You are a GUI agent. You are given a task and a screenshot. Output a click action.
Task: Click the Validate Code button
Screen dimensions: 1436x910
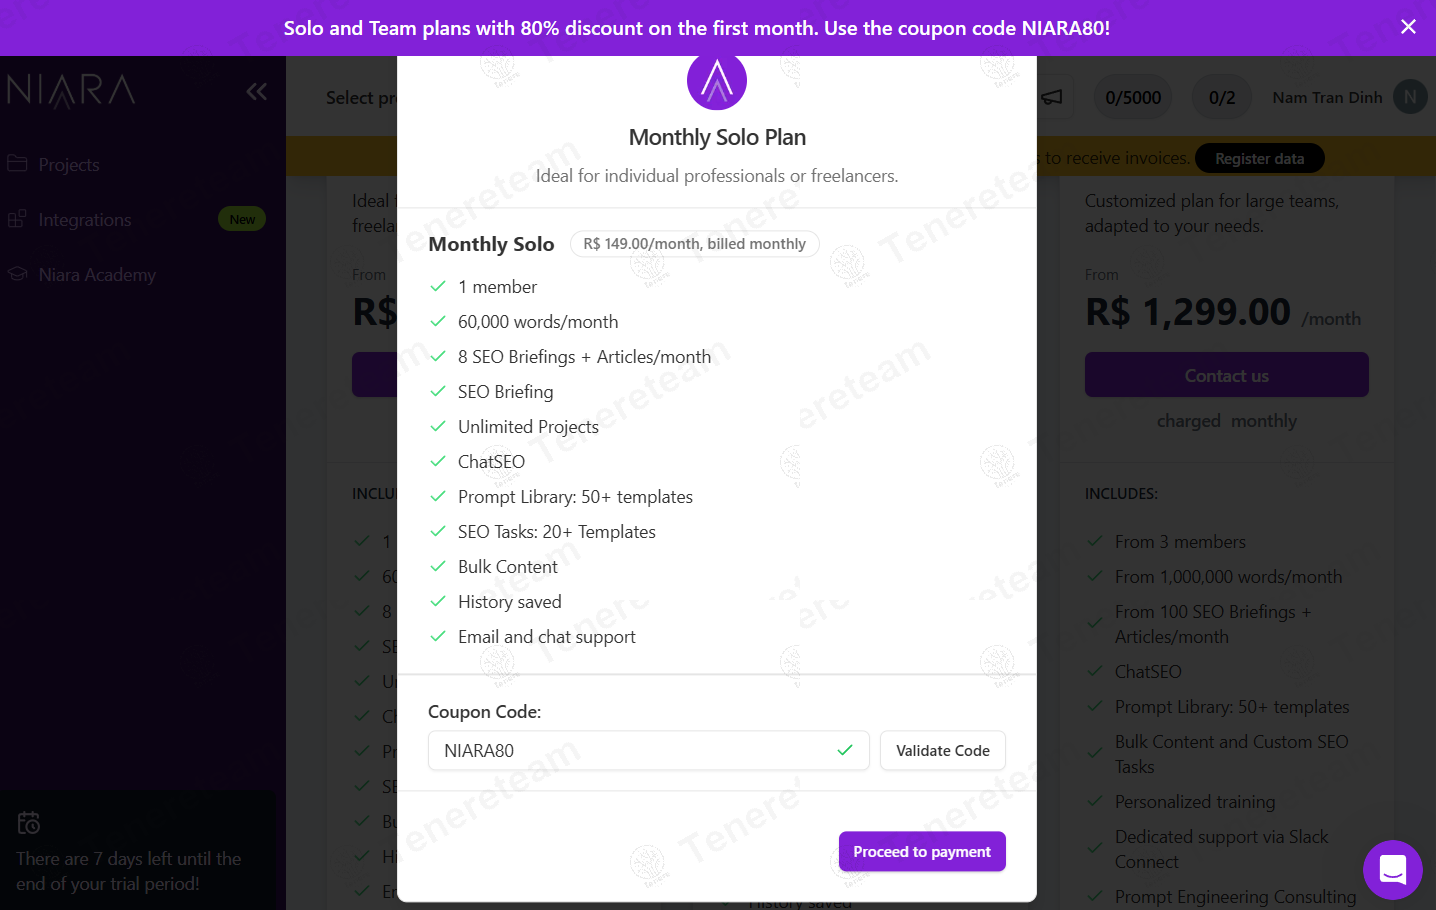tap(943, 751)
